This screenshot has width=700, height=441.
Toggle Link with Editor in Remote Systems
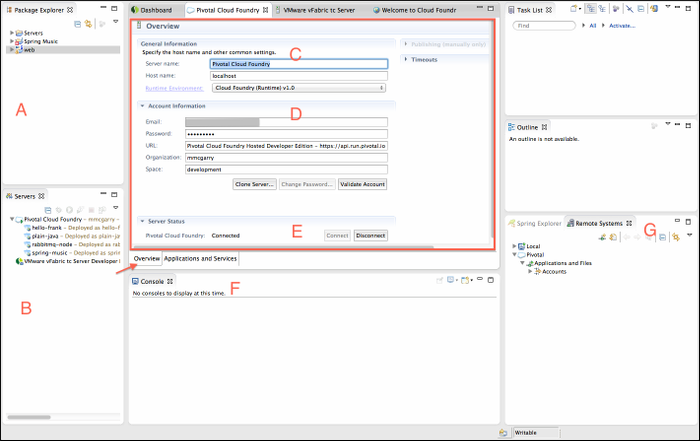click(676, 237)
